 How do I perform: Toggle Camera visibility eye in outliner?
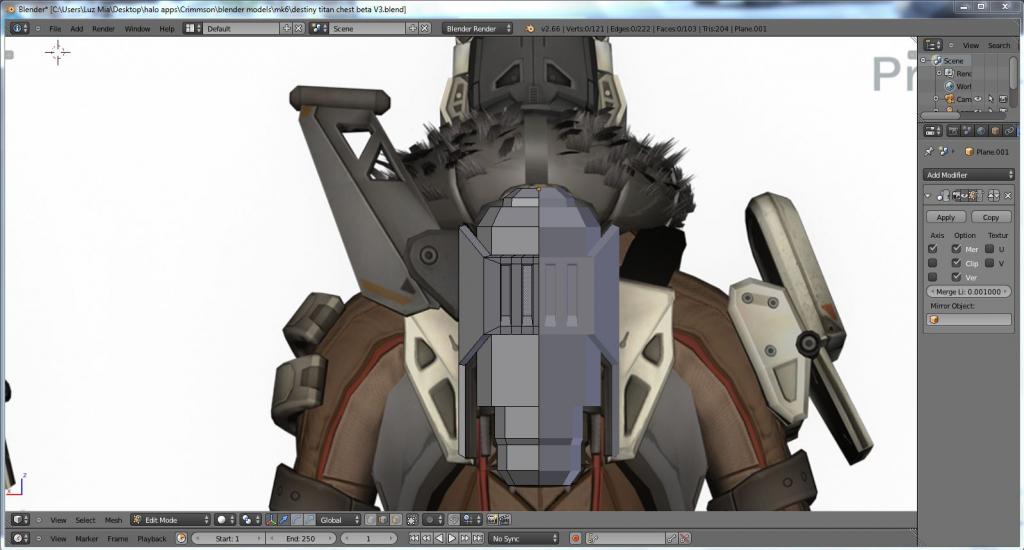tap(978, 99)
